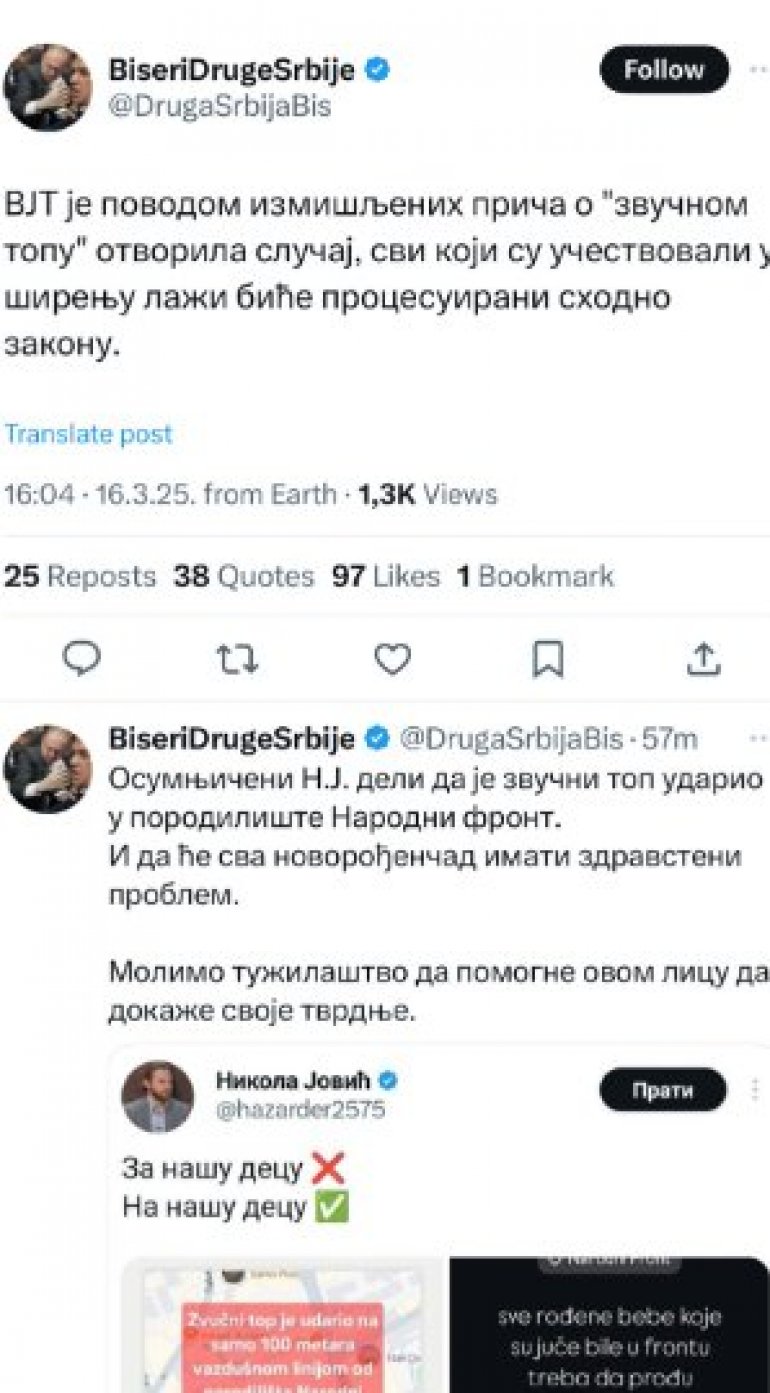The image size is (770, 1393).
Task: Follow the BiseriDrugeSrbije account
Action: click(663, 70)
